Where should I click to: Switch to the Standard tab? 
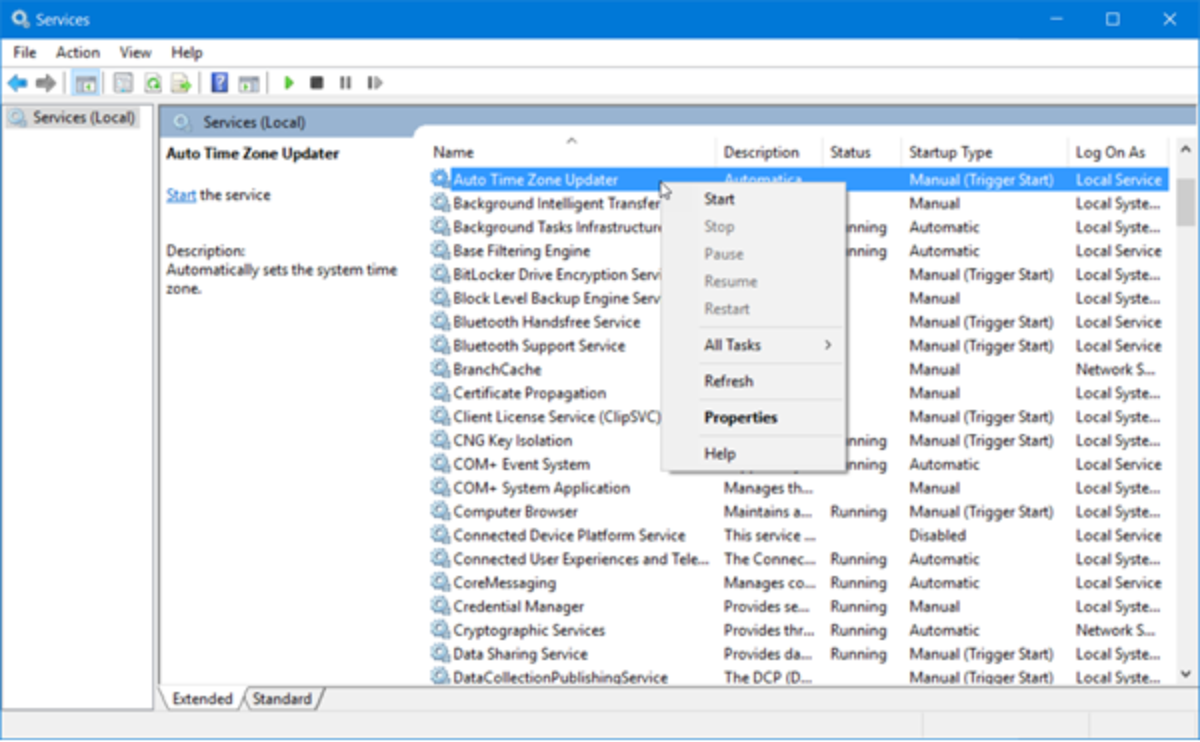coord(282,699)
